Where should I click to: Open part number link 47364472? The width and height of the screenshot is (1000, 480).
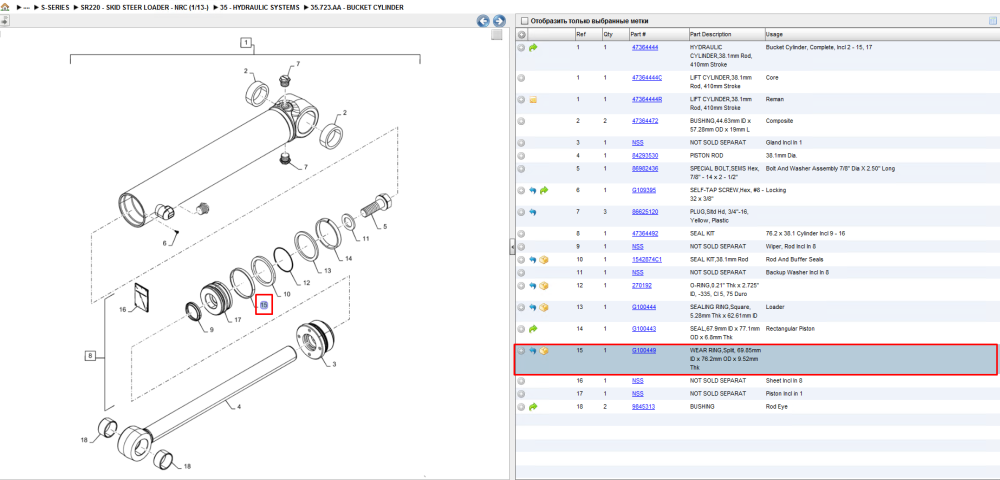(645, 120)
